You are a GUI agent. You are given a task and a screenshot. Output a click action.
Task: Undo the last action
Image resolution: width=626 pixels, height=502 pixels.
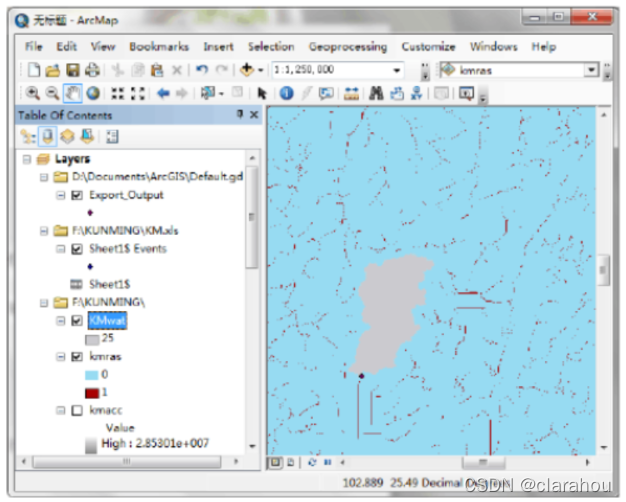202,70
